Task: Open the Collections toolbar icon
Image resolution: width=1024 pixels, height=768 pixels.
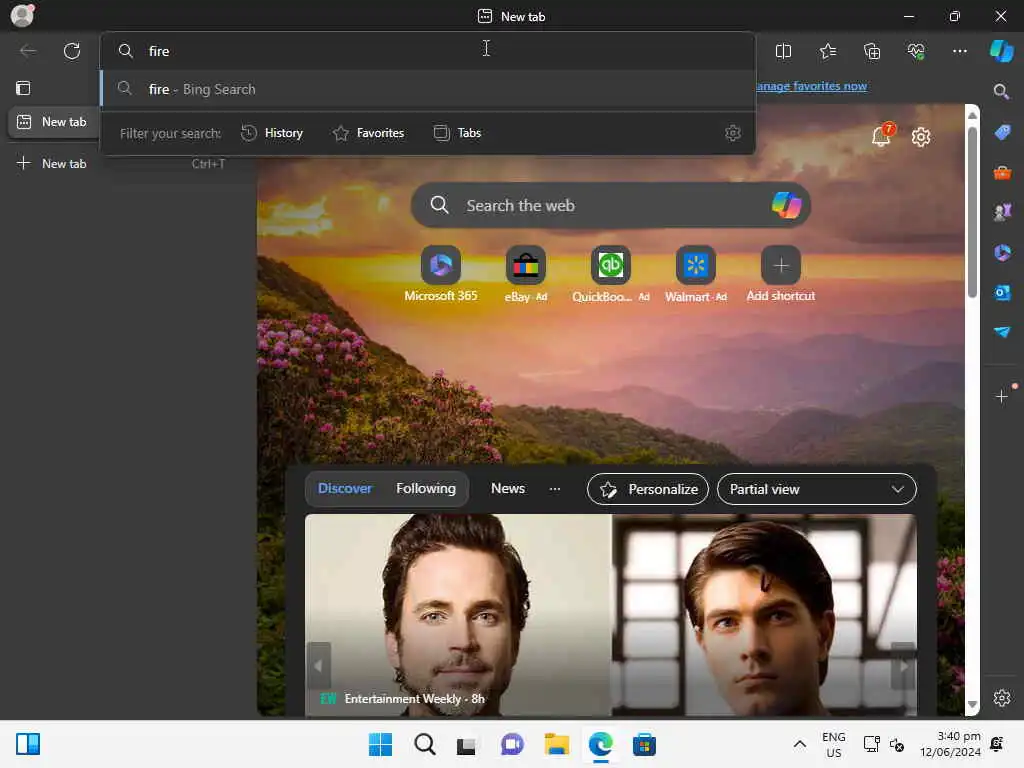Action: tap(872, 51)
